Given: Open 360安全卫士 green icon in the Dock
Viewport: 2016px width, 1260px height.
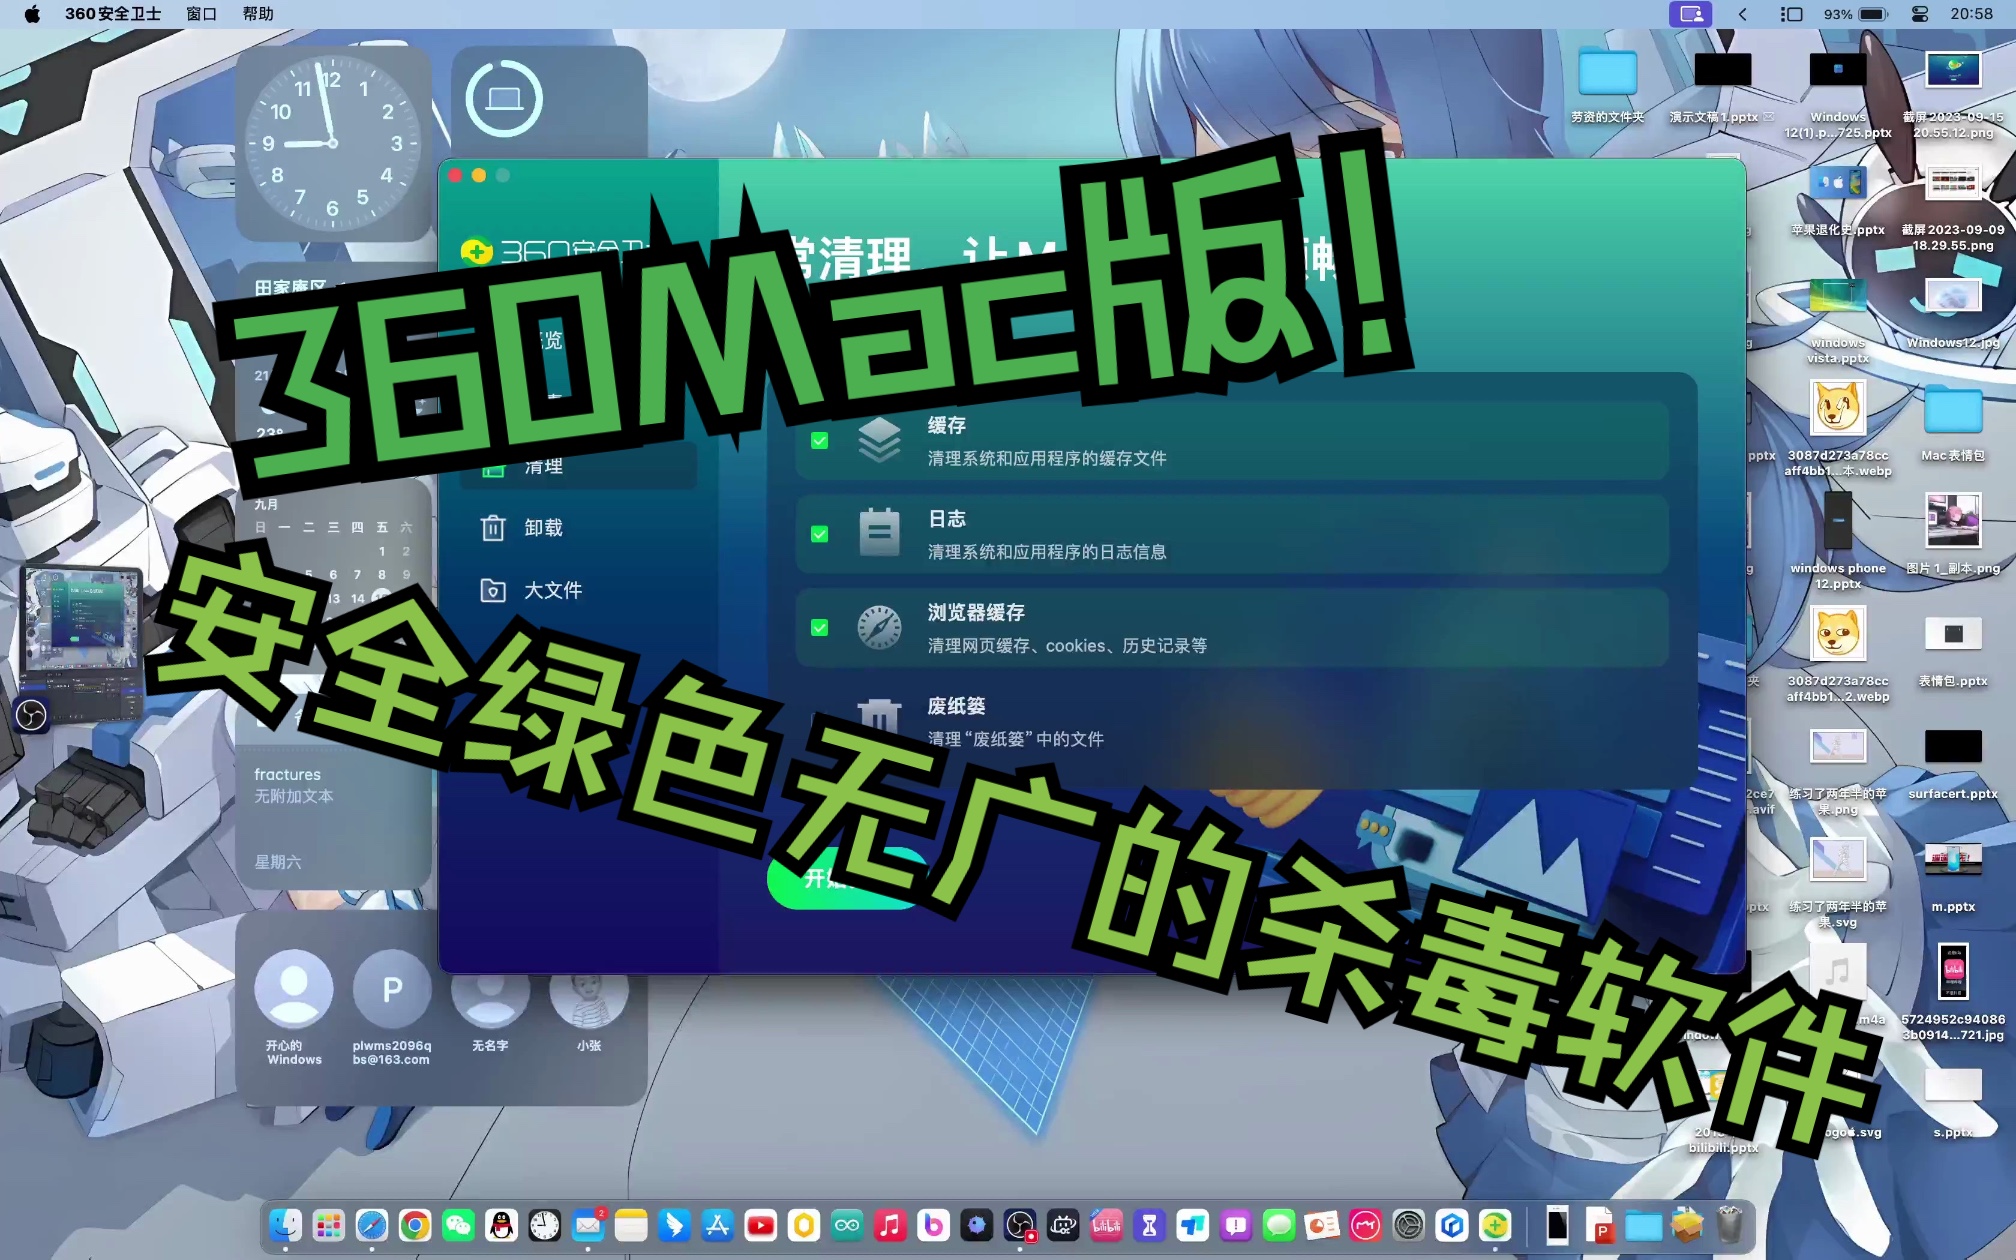Looking at the screenshot, I should pos(1495,1225).
